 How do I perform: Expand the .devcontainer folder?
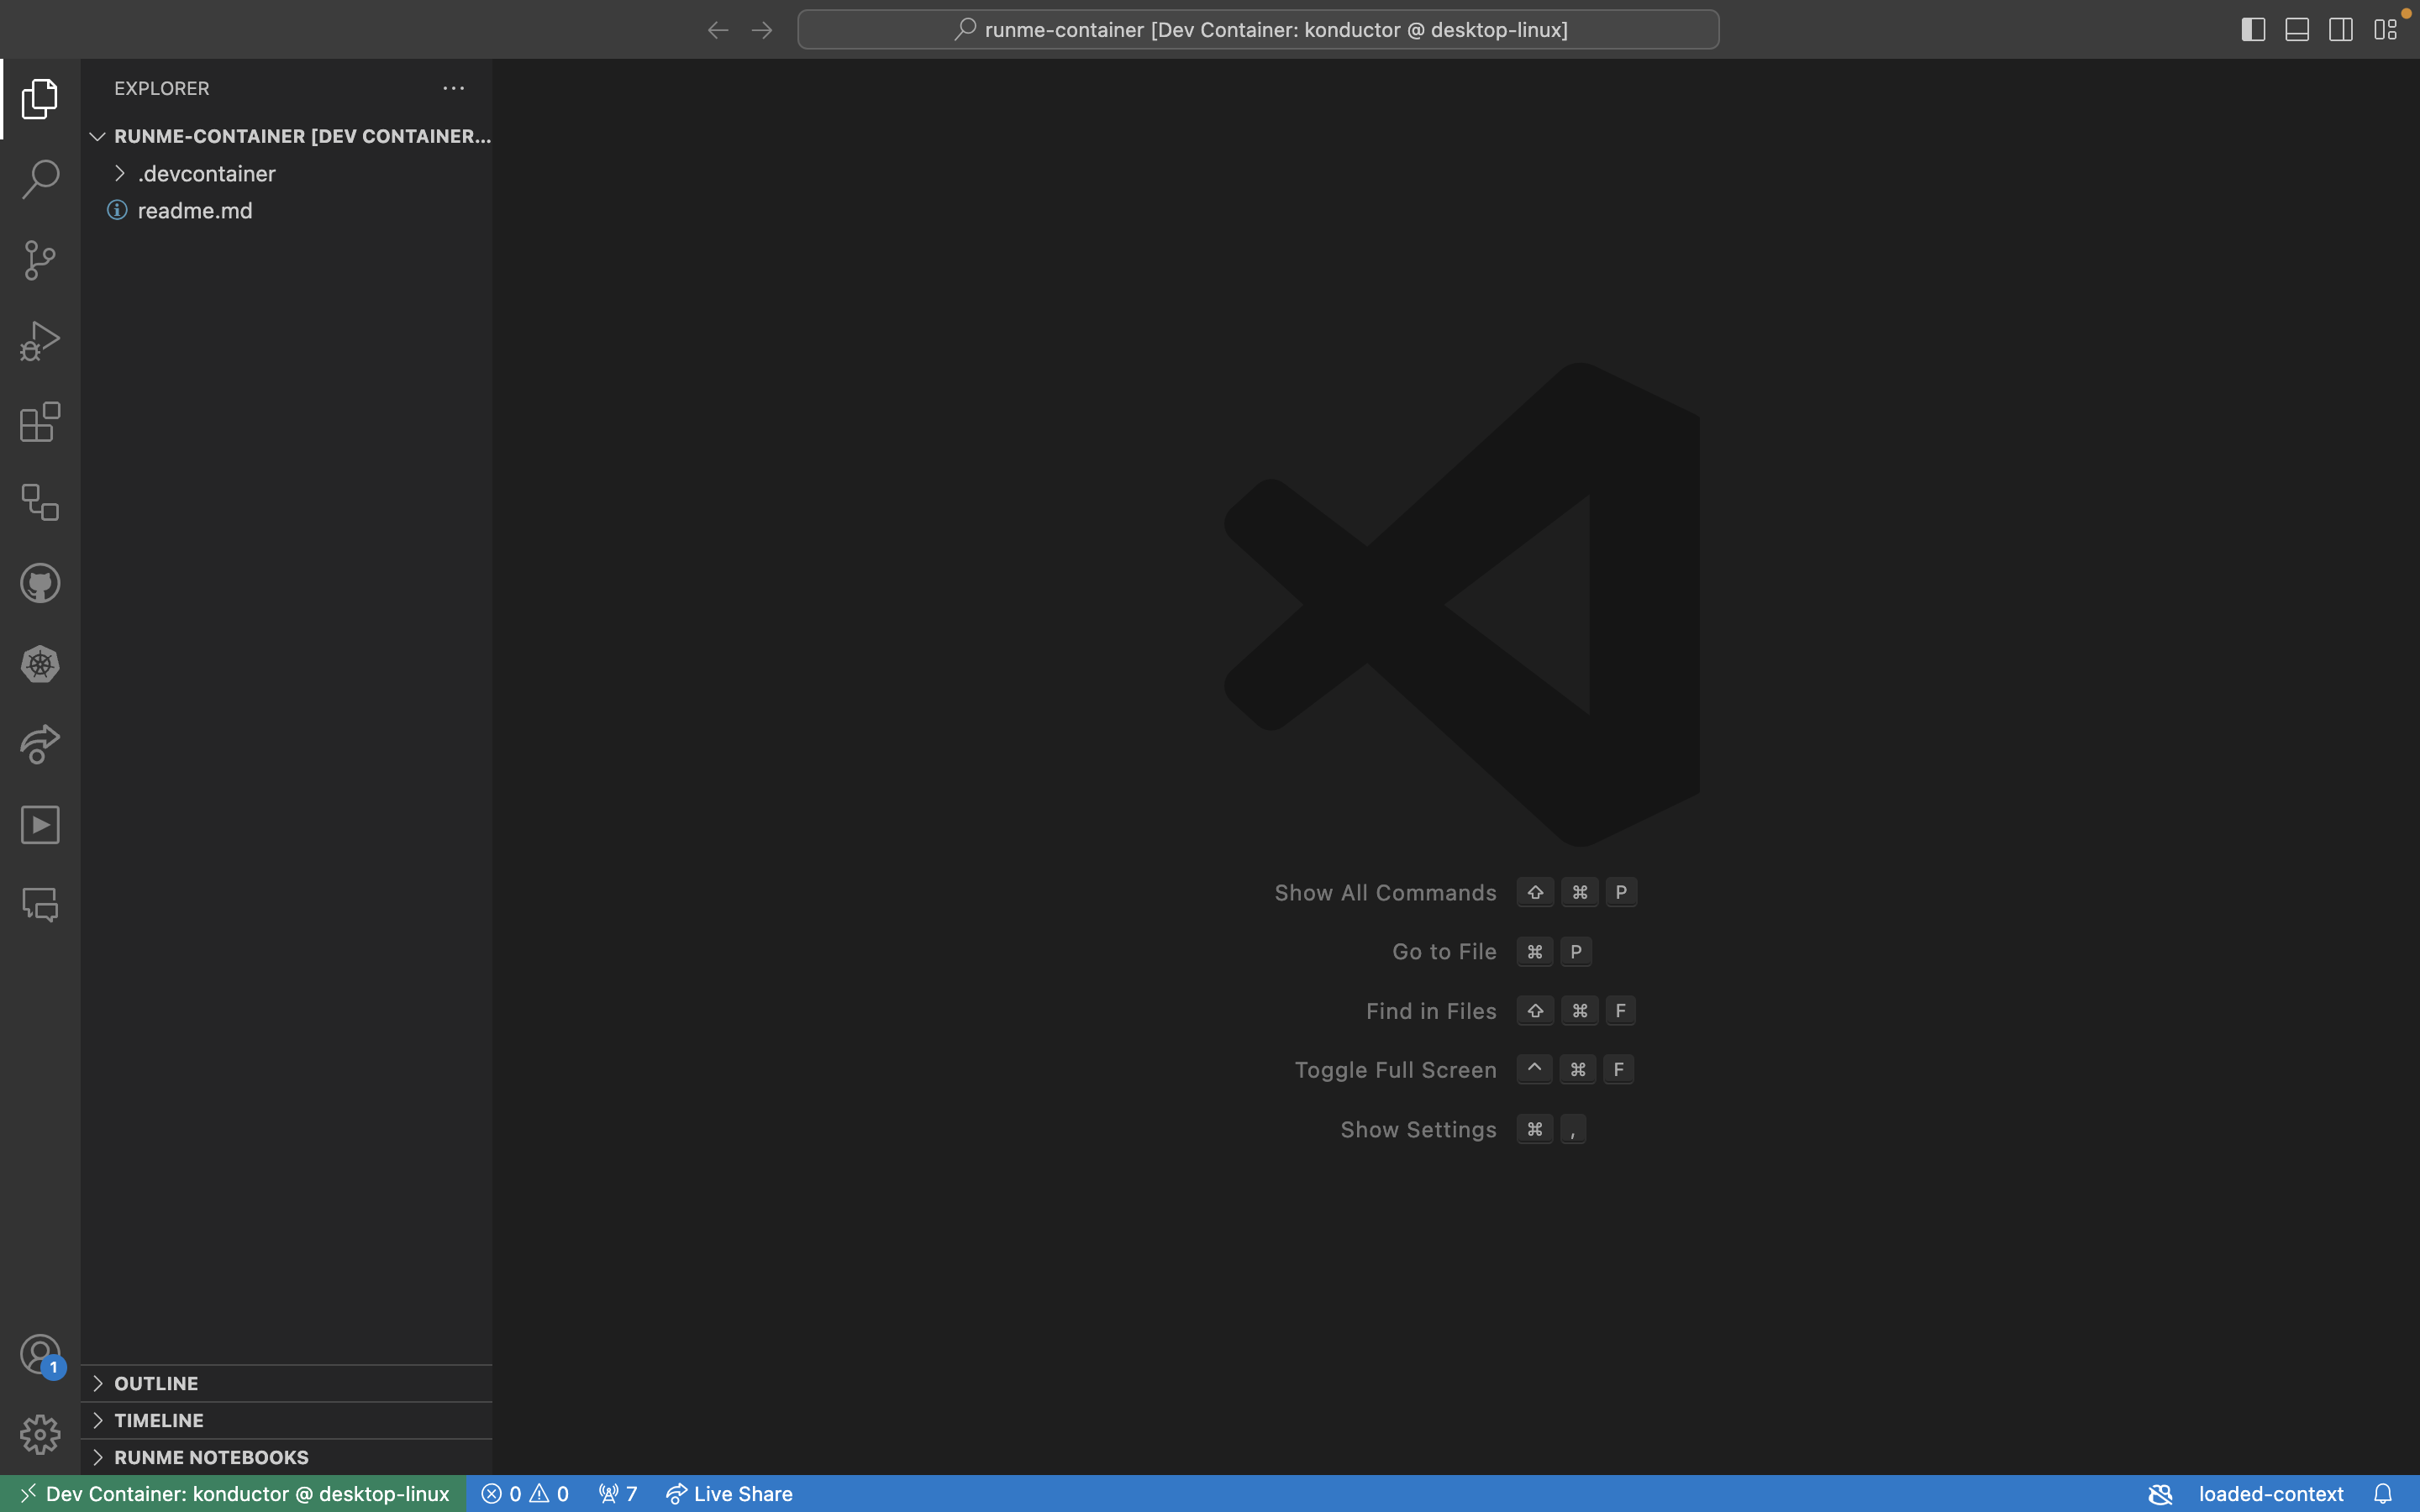(x=118, y=172)
